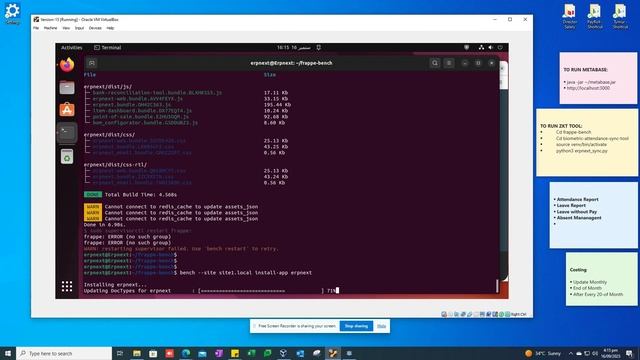
Task: Click Activities in the Ubuntu top bar
Action: [x=71, y=48]
